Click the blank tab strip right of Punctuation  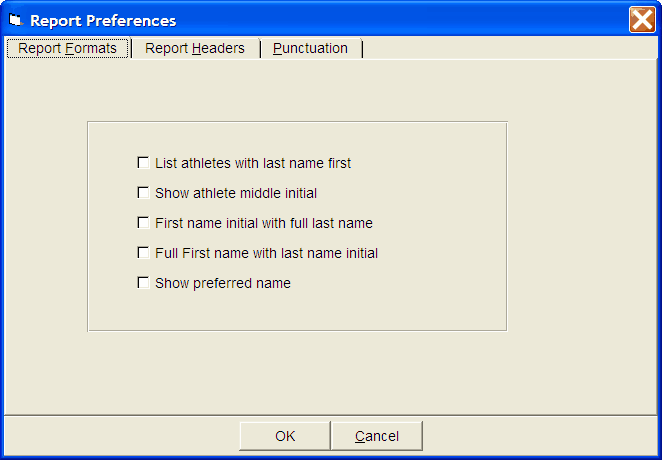click(500, 48)
